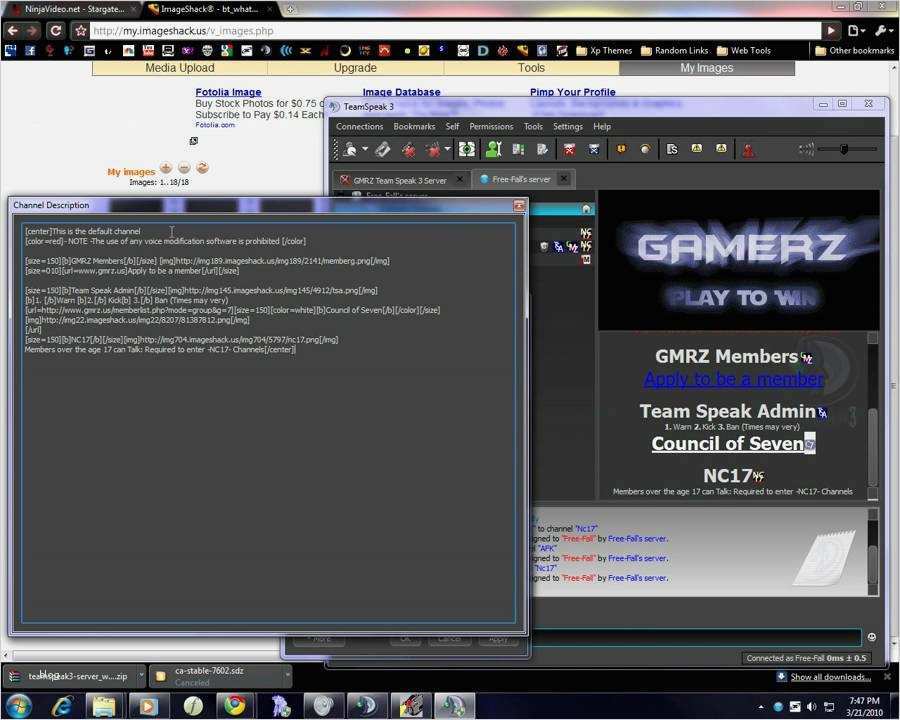Screen dimensions: 900x720
Task: Open Internet Explorer from taskbar
Action: pos(61,706)
